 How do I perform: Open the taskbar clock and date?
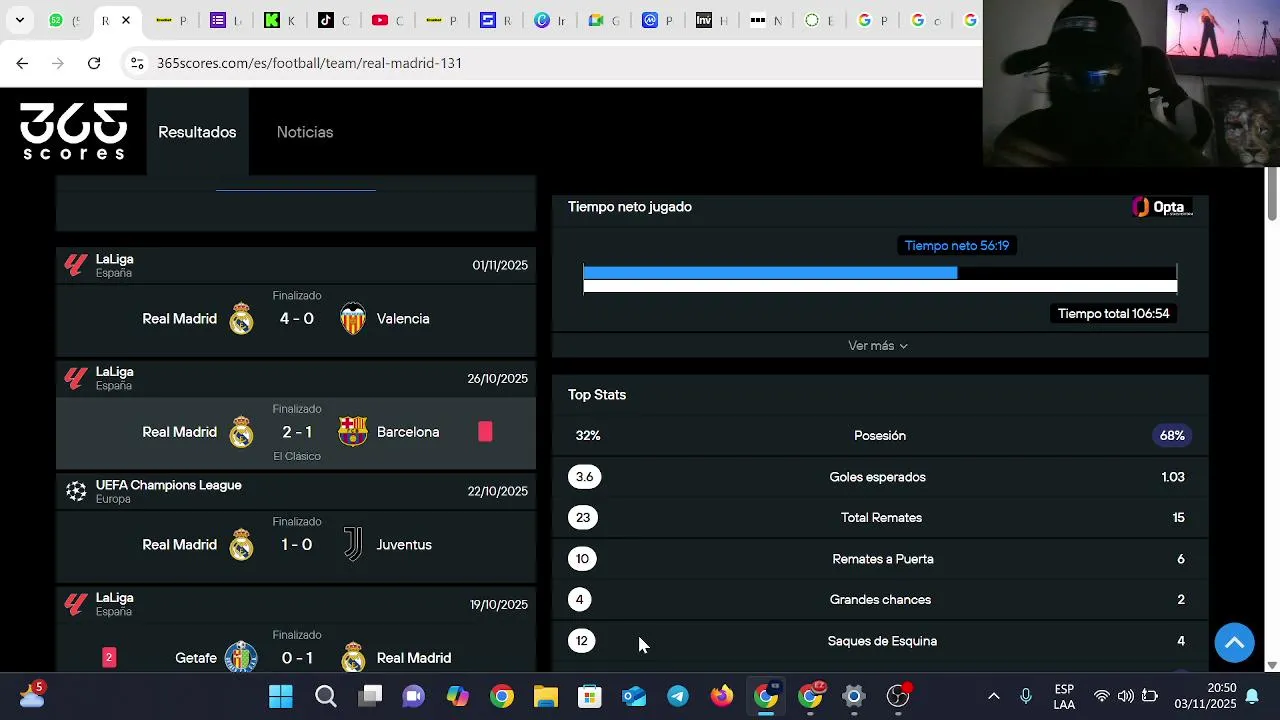pyautogui.click(x=1207, y=696)
